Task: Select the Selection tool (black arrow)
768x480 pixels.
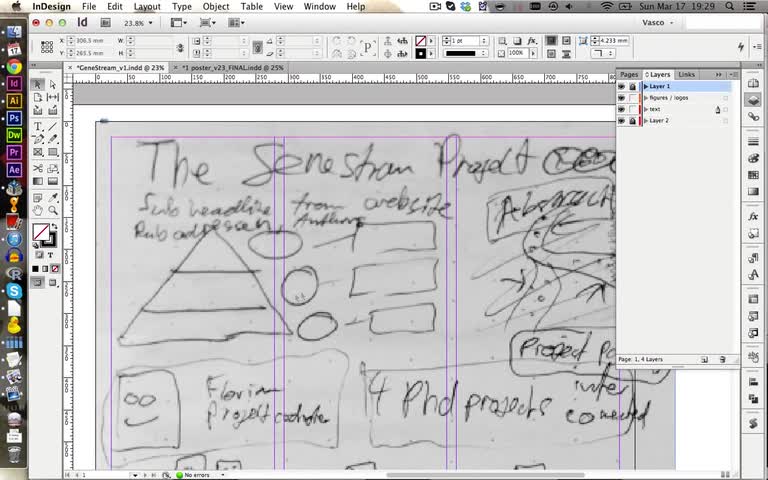Action: [38, 85]
